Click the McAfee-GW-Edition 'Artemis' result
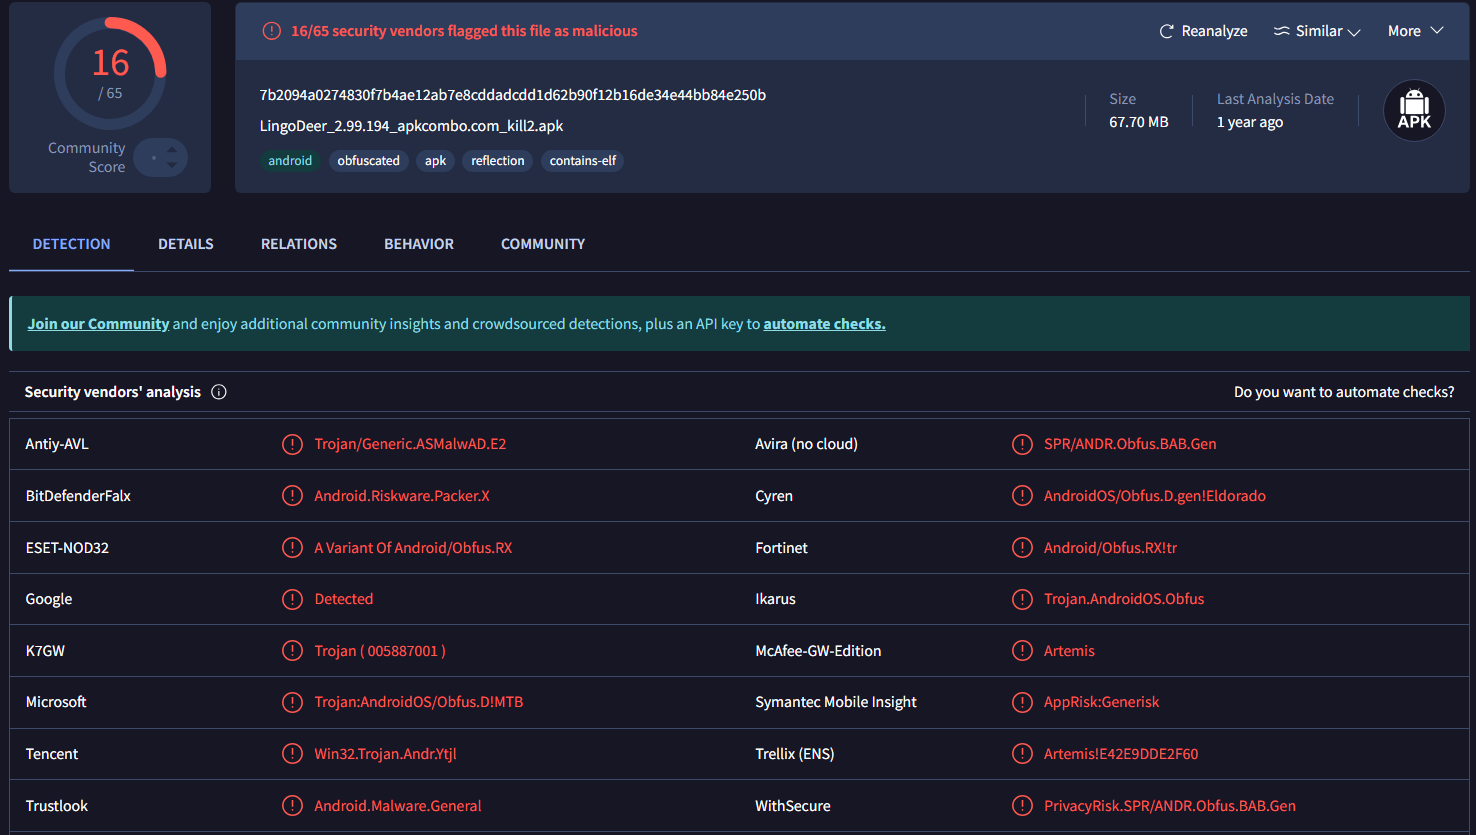Image resolution: width=1476 pixels, height=835 pixels. click(1069, 651)
